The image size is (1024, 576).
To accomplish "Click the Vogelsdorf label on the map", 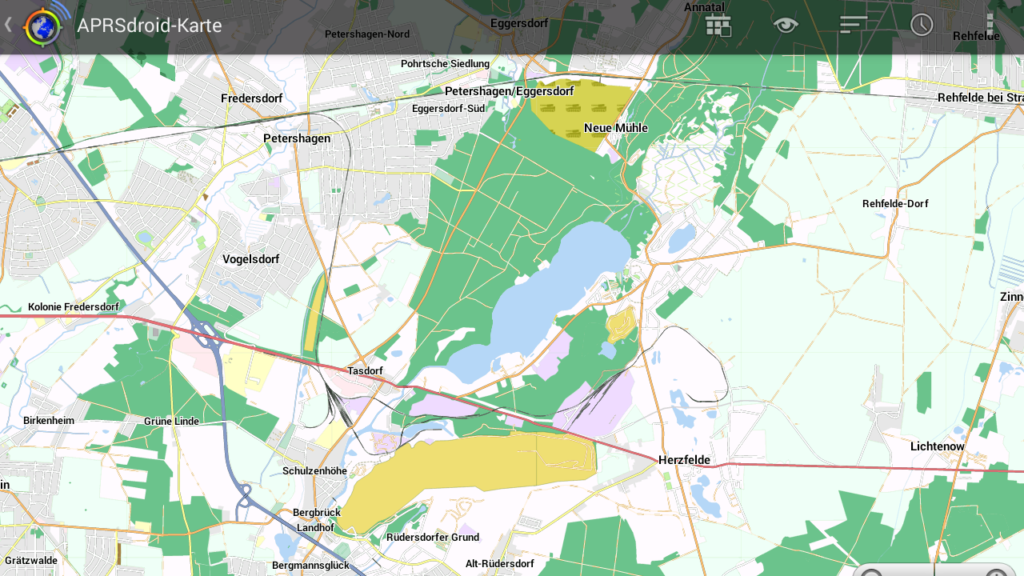I will [251, 259].
